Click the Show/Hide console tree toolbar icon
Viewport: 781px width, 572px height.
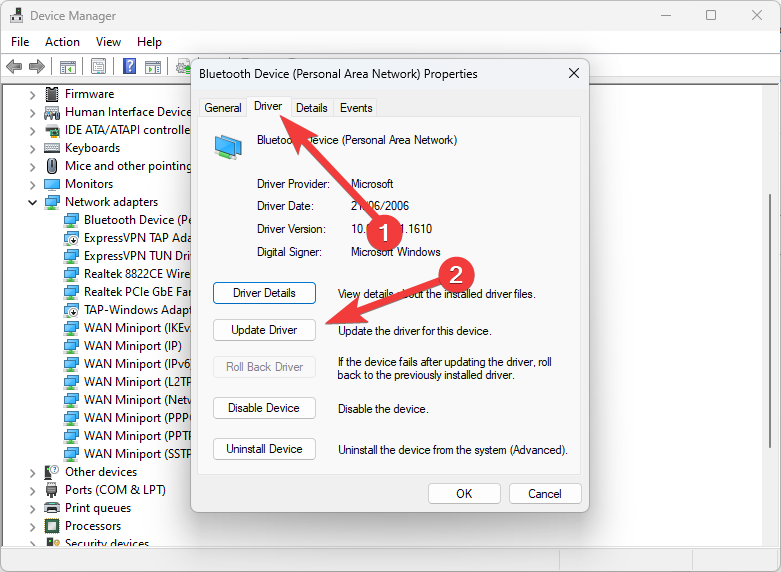coord(68,67)
